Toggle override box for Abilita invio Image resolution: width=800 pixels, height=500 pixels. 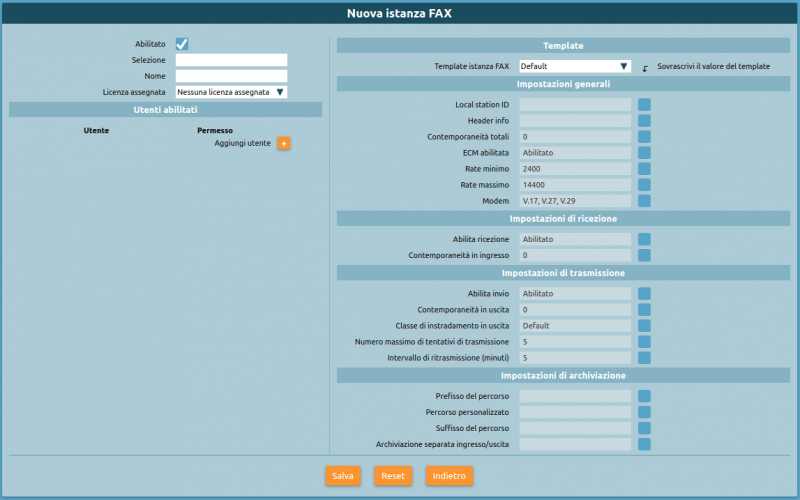pos(645,293)
